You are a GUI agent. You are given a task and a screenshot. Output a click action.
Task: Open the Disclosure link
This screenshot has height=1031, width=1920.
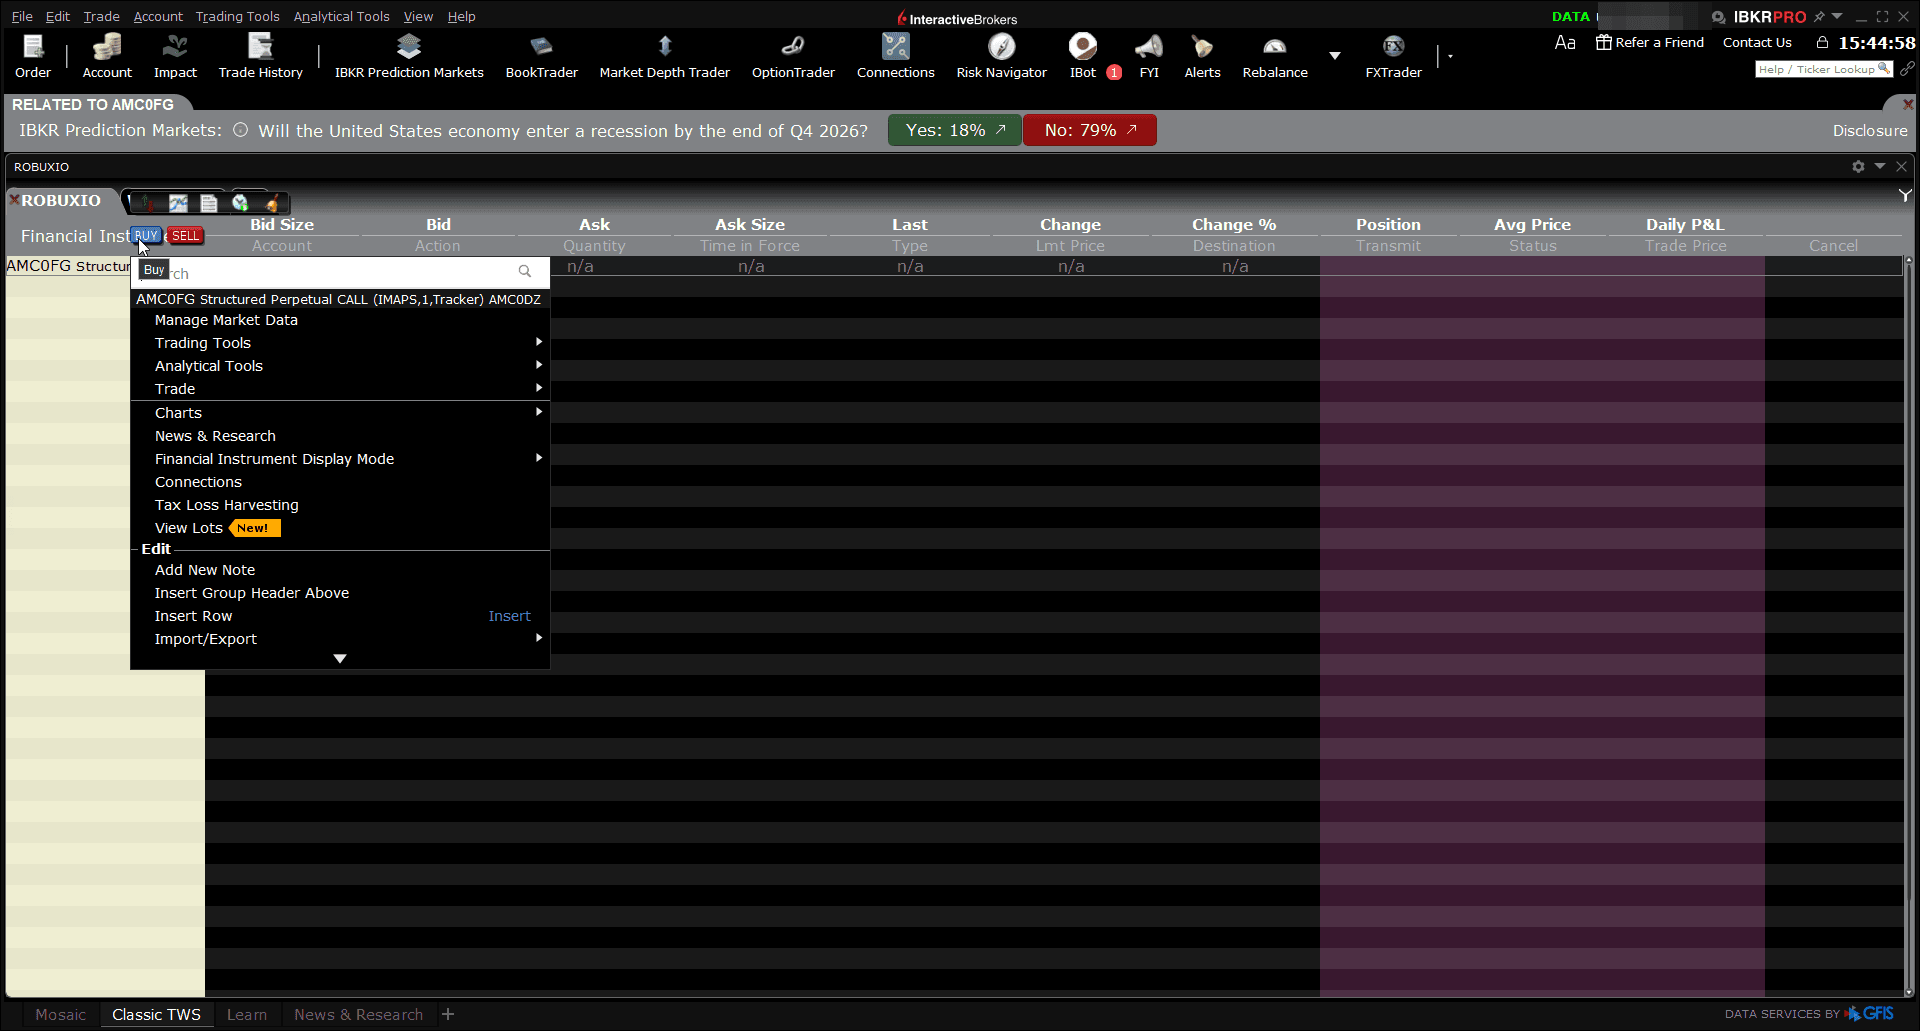pos(1870,130)
